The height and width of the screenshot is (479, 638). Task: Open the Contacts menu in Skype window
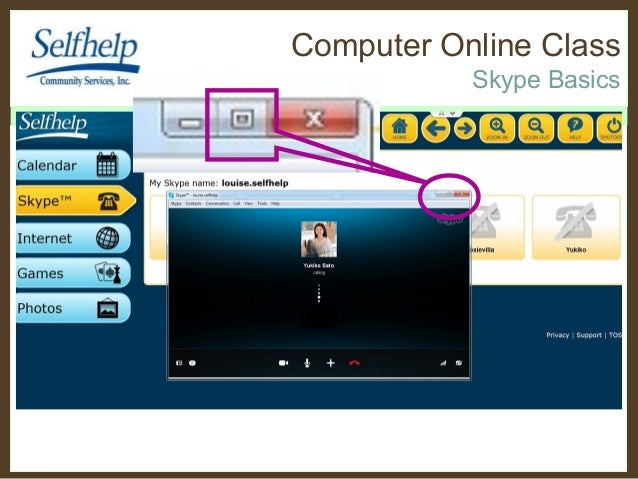coord(194,203)
